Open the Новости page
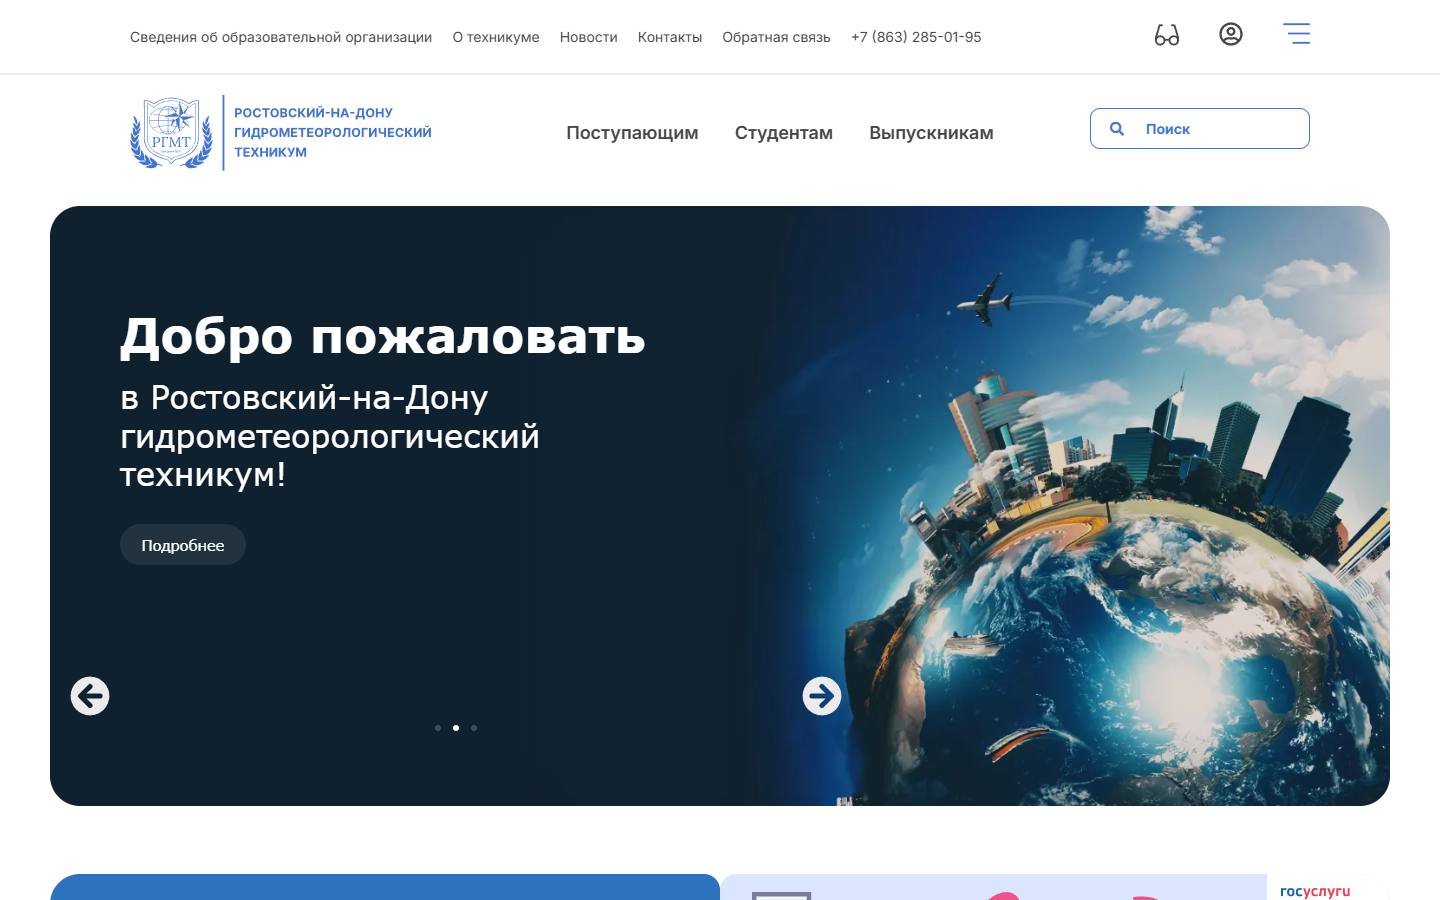1440x900 pixels. point(588,37)
